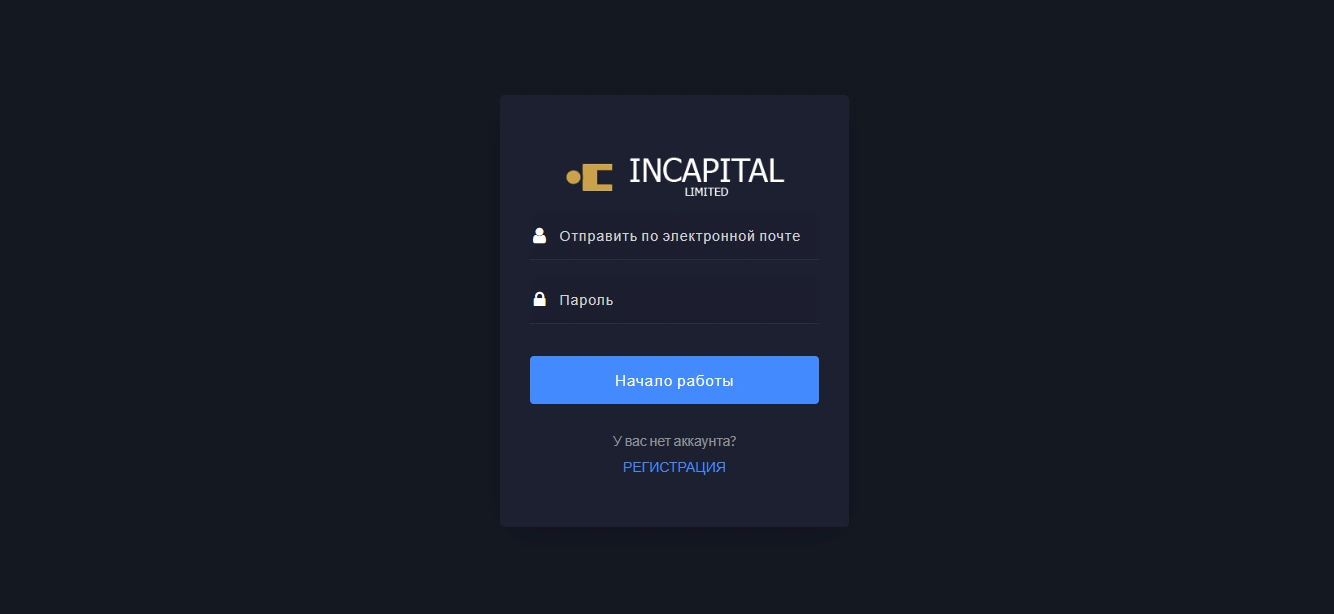Click the gold circle dot in logo
Image resolution: width=1334 pixels, height=614 pixels.
pos(573,178)
